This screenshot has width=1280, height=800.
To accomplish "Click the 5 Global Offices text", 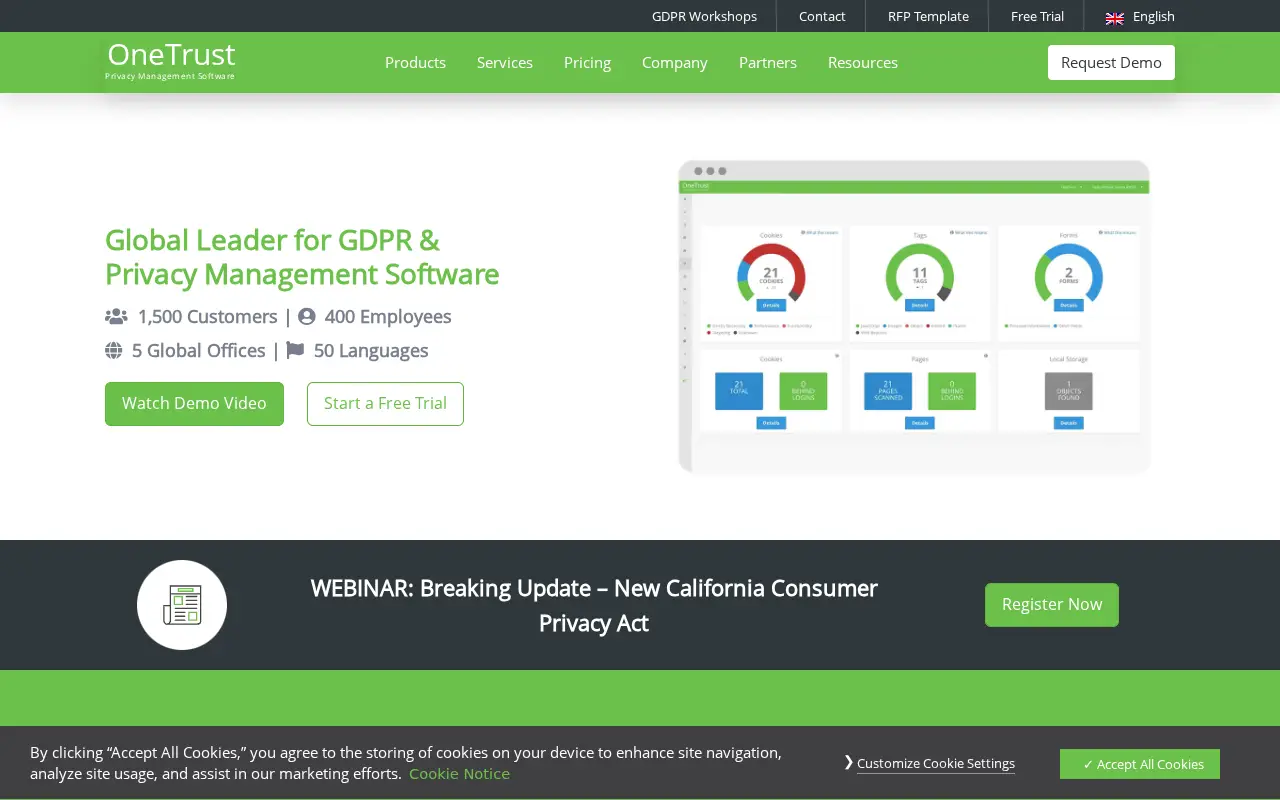I will coord(199,351).
